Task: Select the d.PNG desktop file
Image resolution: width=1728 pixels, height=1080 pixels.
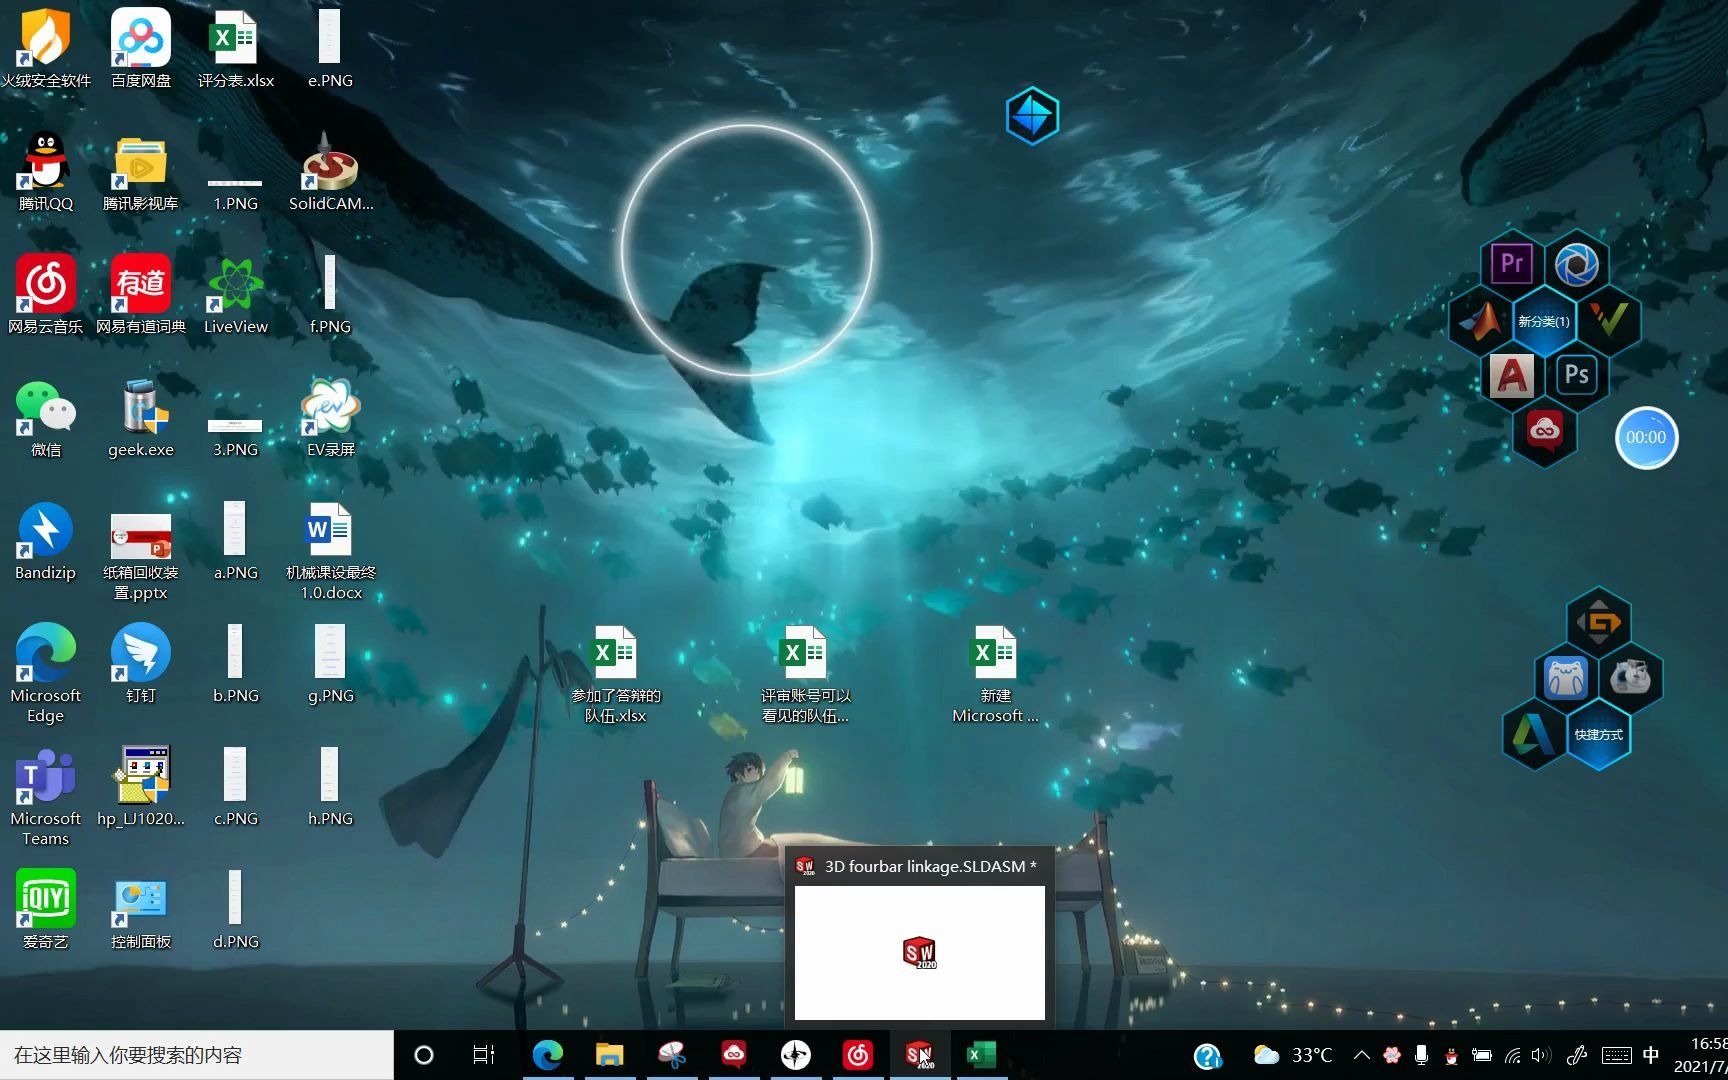Action: click(x=235, y=909)
